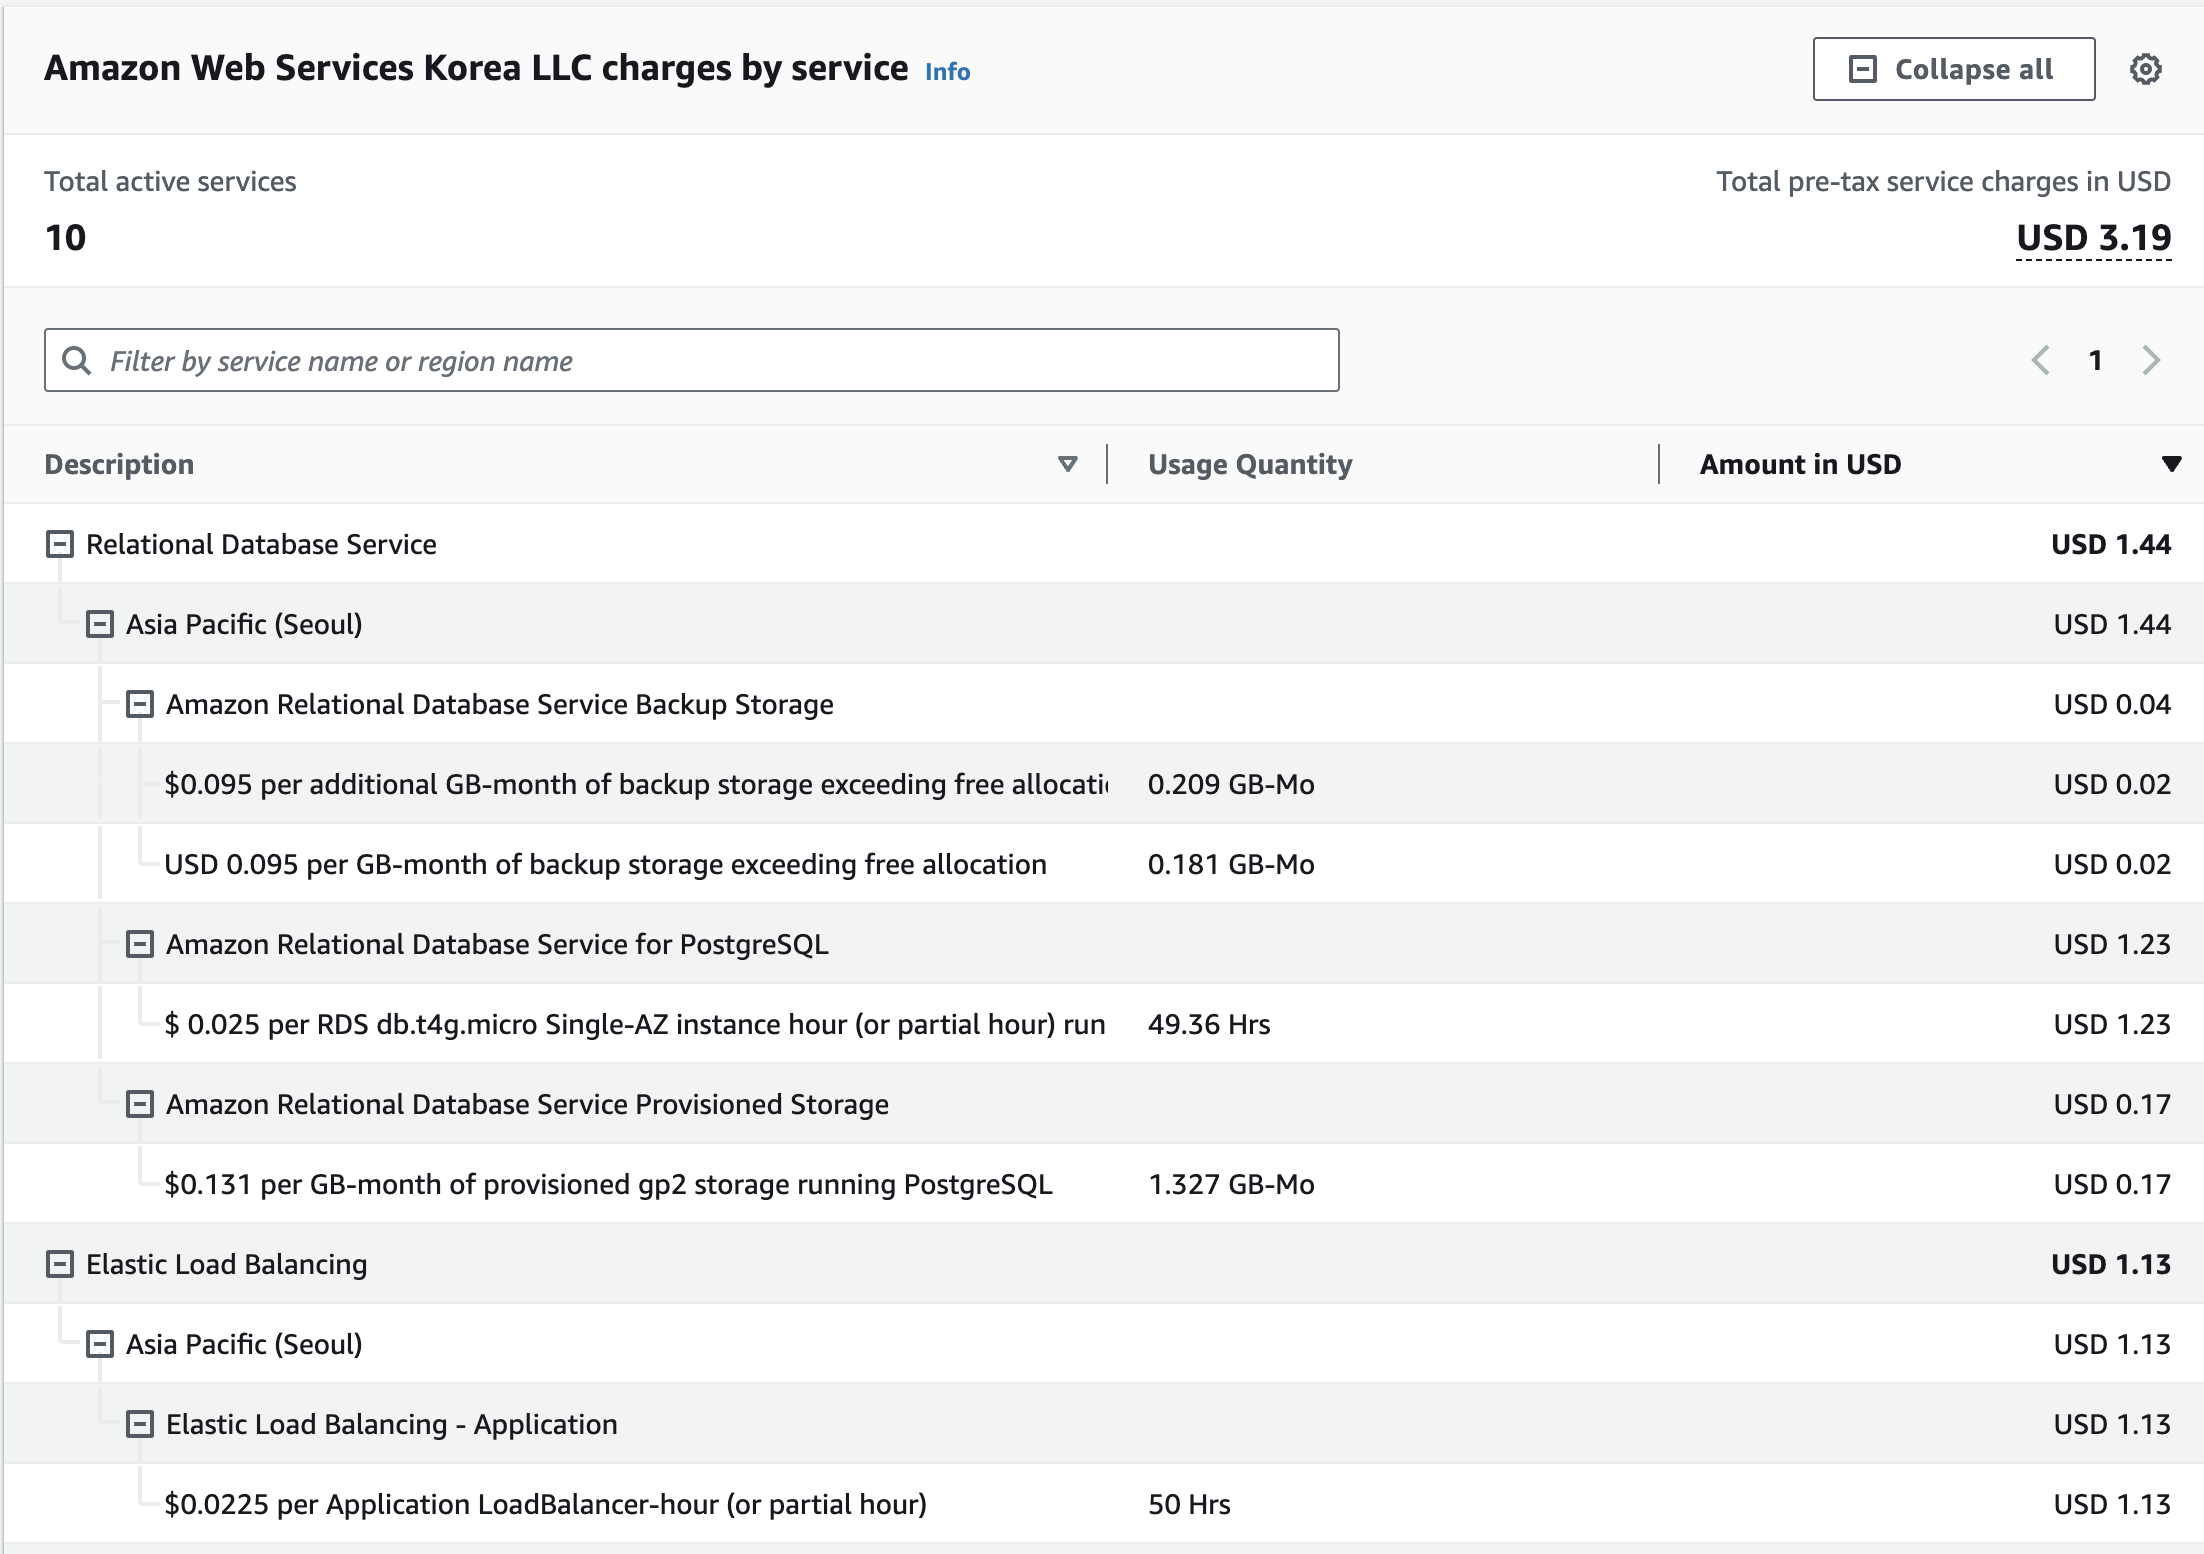Click the 0.181 GB-Mo usage value

click(1231, 864)
